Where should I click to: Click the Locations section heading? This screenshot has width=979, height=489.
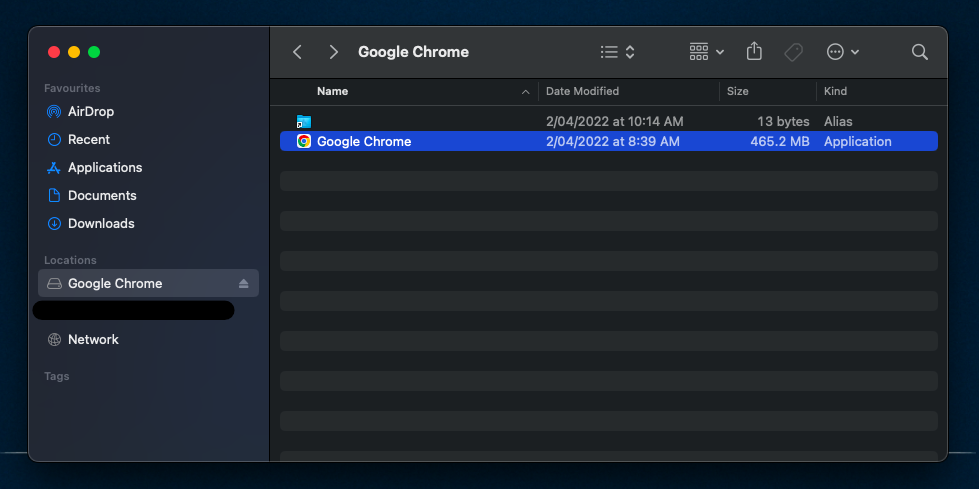[70, 260]
